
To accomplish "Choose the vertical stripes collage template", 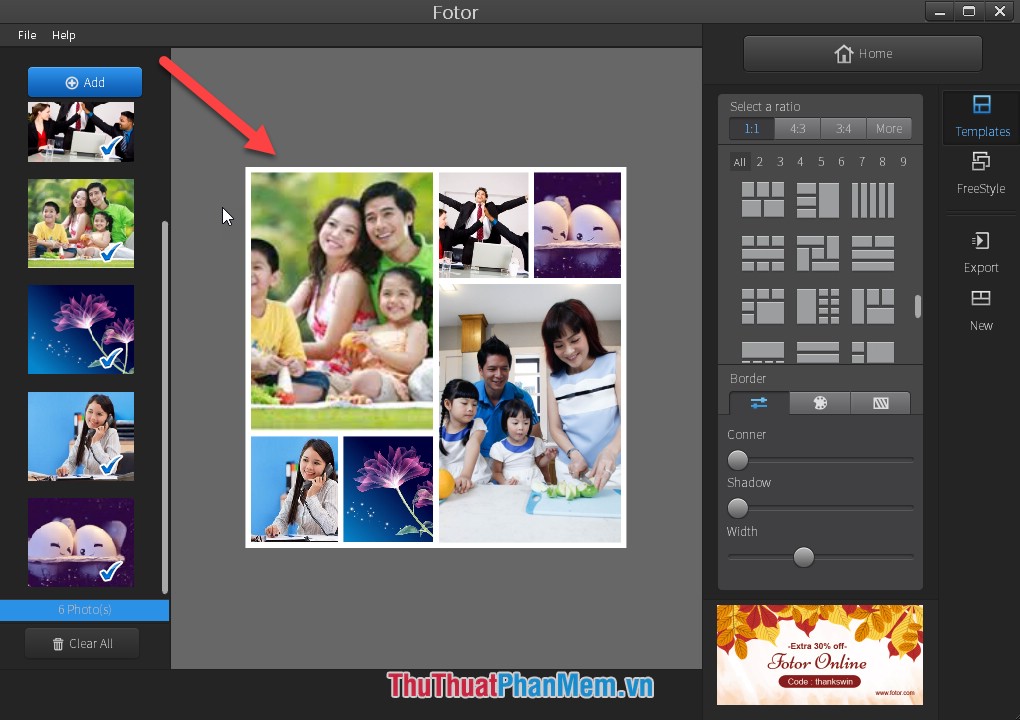I will click(872, 199).
